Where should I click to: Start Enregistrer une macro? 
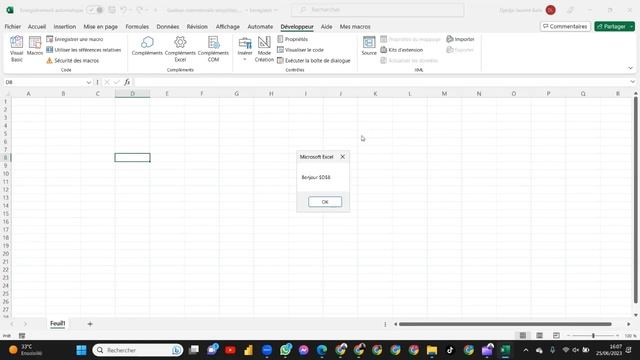coord(75,39)
